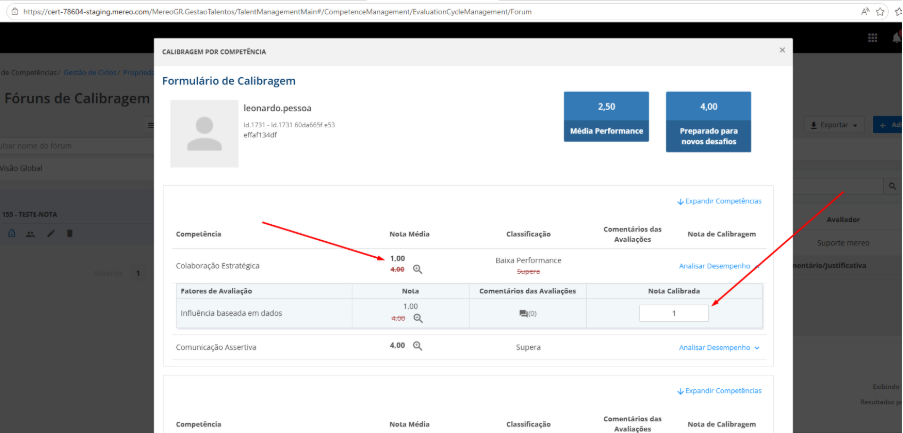
Task: Click the Nota Calibrada input field
Action: [x=674, y=313]
